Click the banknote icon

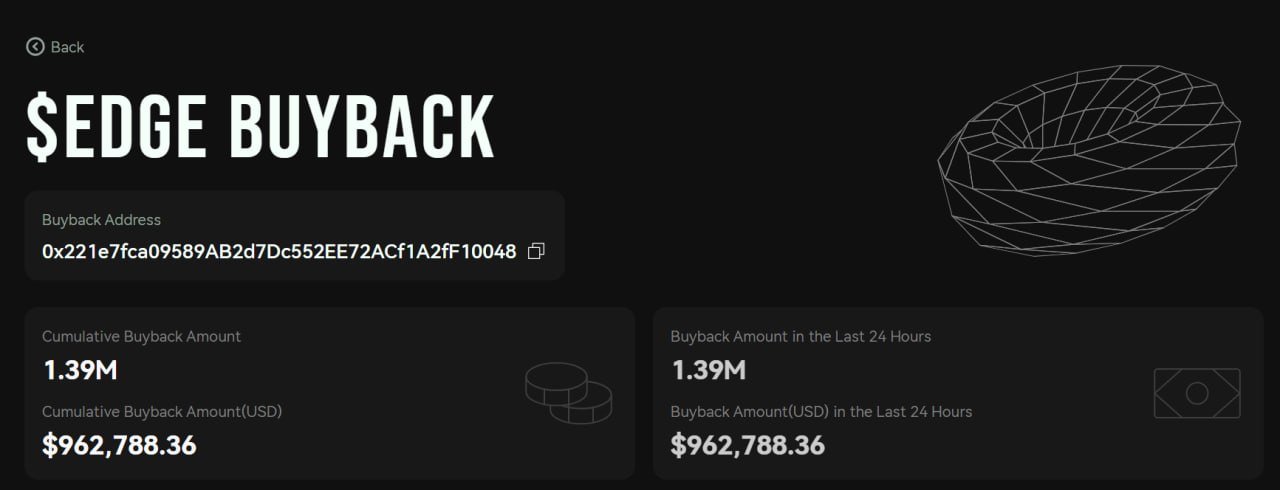tap(1197, 393)
